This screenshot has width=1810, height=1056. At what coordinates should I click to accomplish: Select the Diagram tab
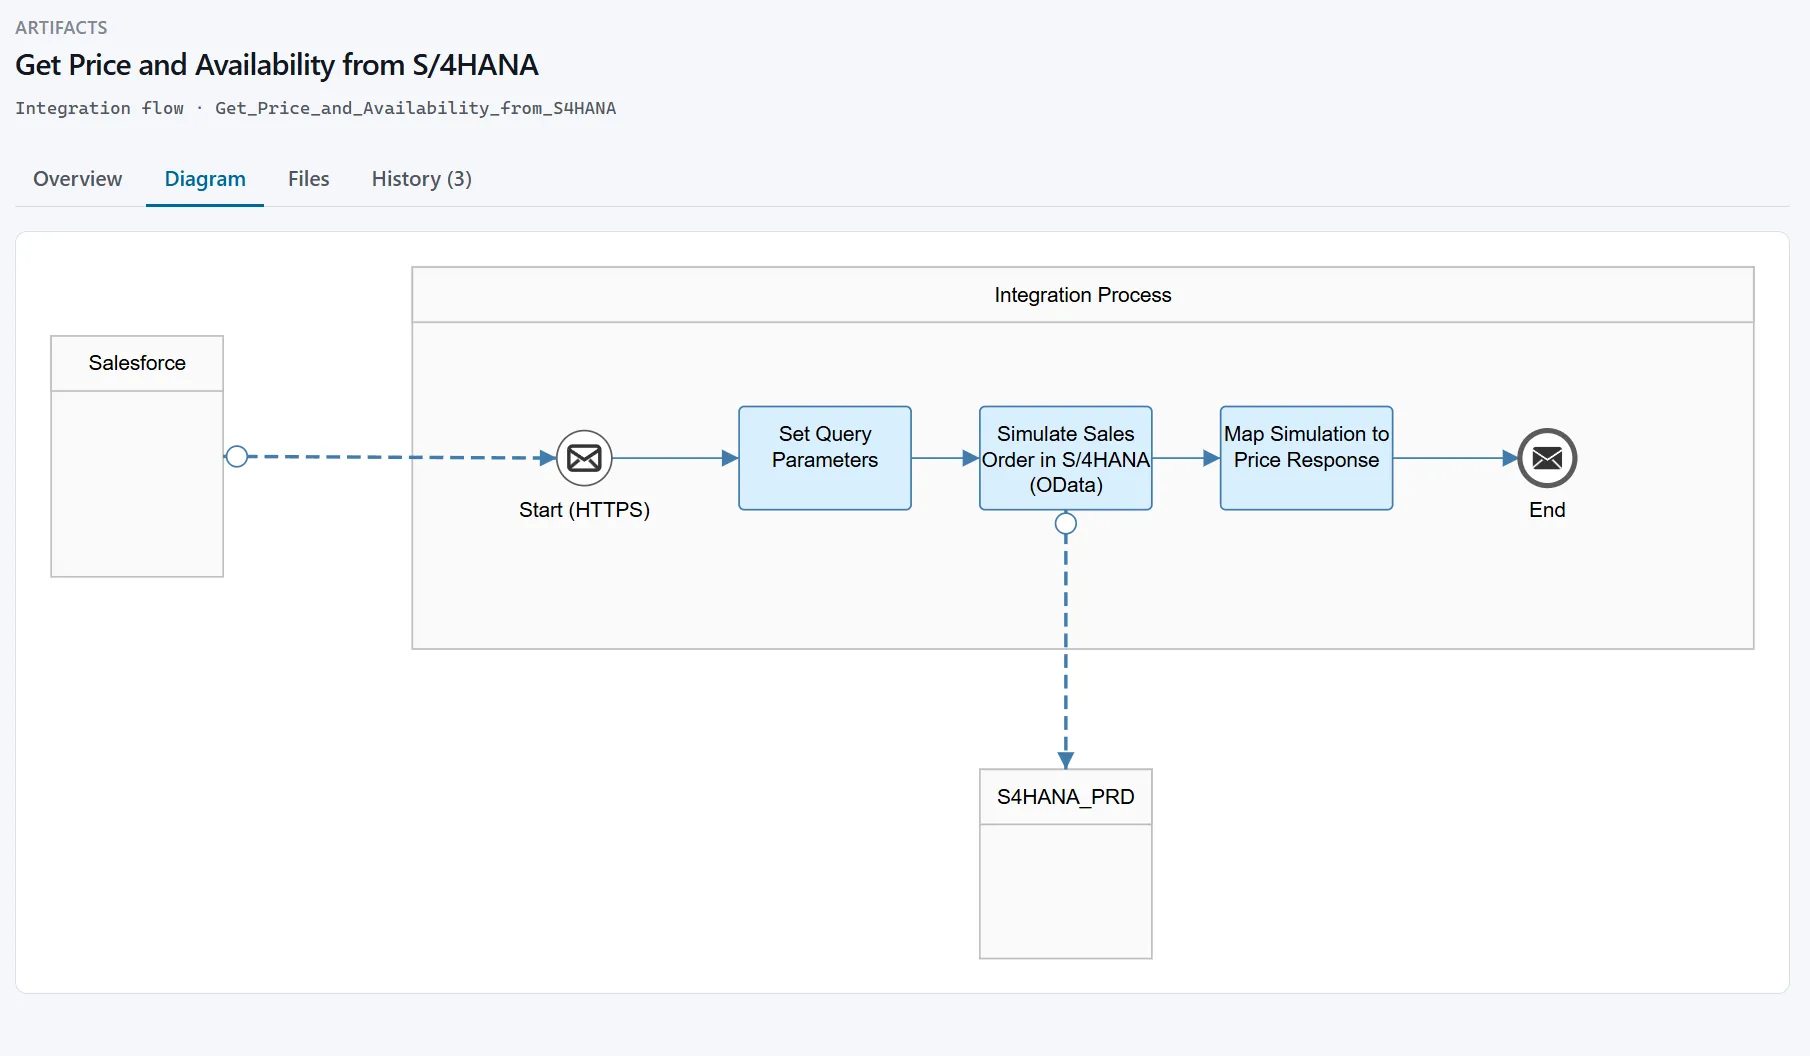click(205, 179)
